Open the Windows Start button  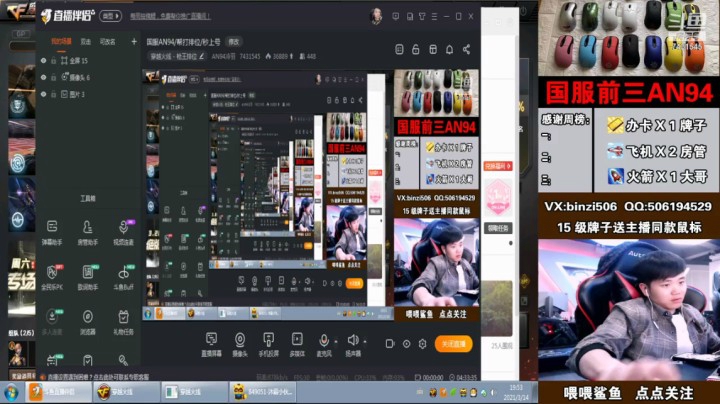pos(11,393)
